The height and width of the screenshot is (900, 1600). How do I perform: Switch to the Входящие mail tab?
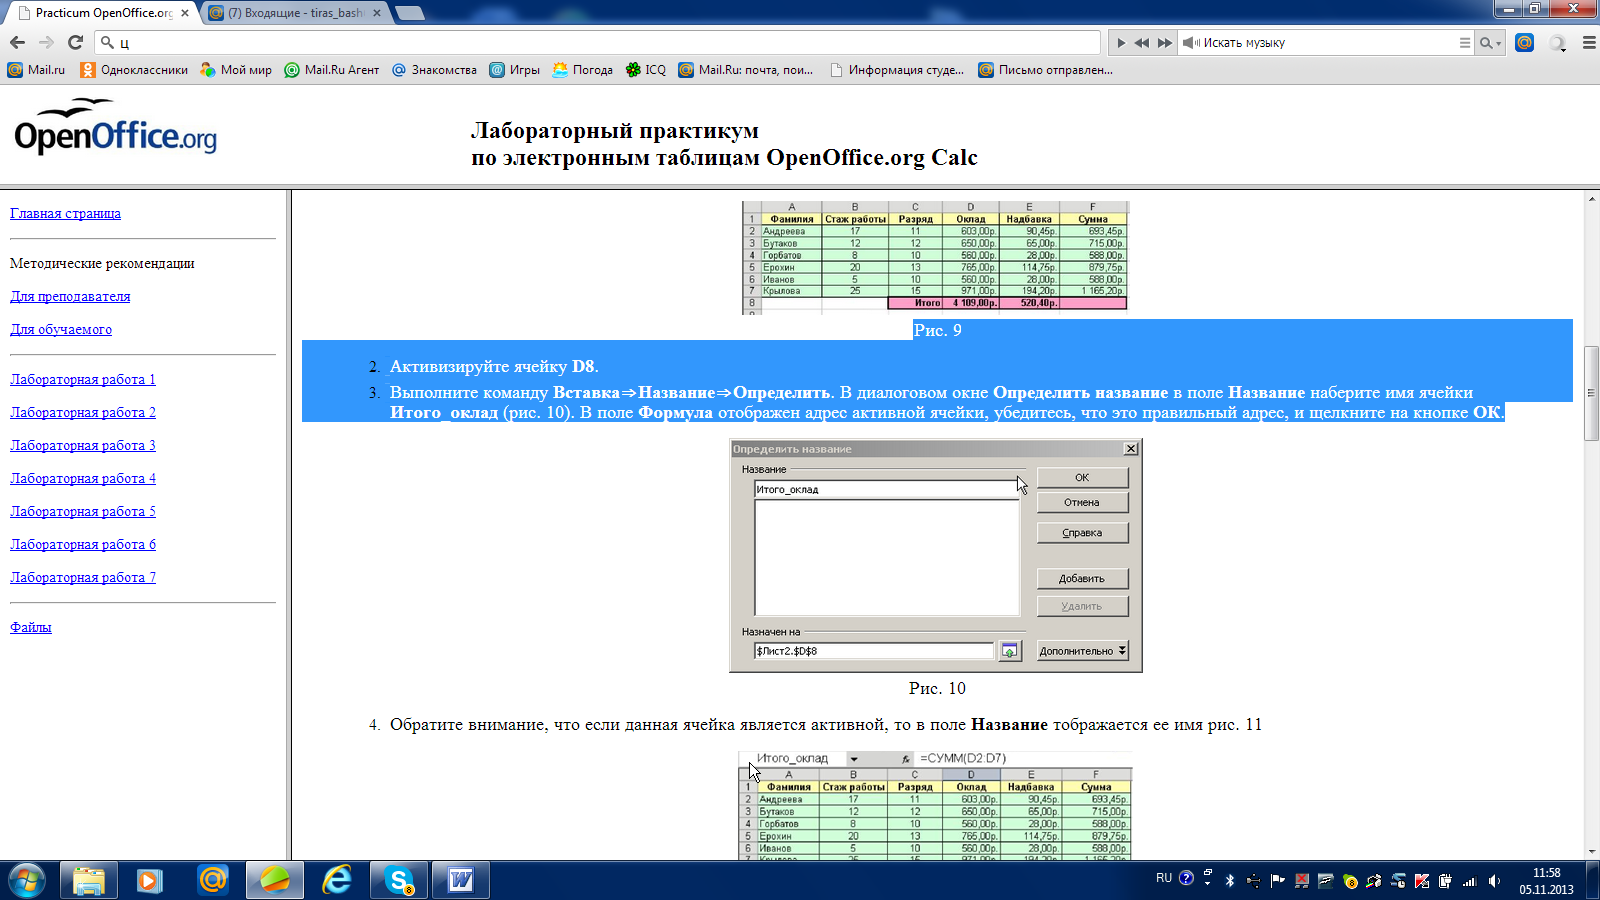tap(296, 13)
